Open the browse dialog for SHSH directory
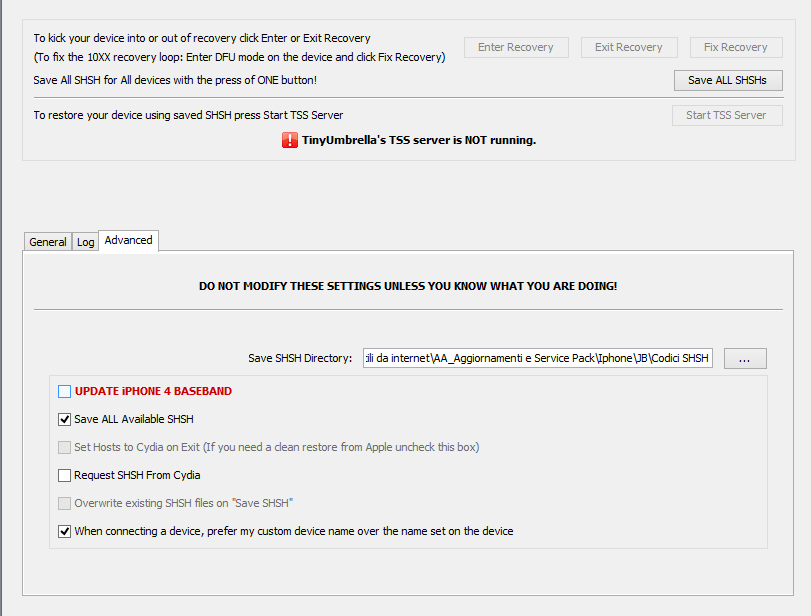 click(745, 358)
